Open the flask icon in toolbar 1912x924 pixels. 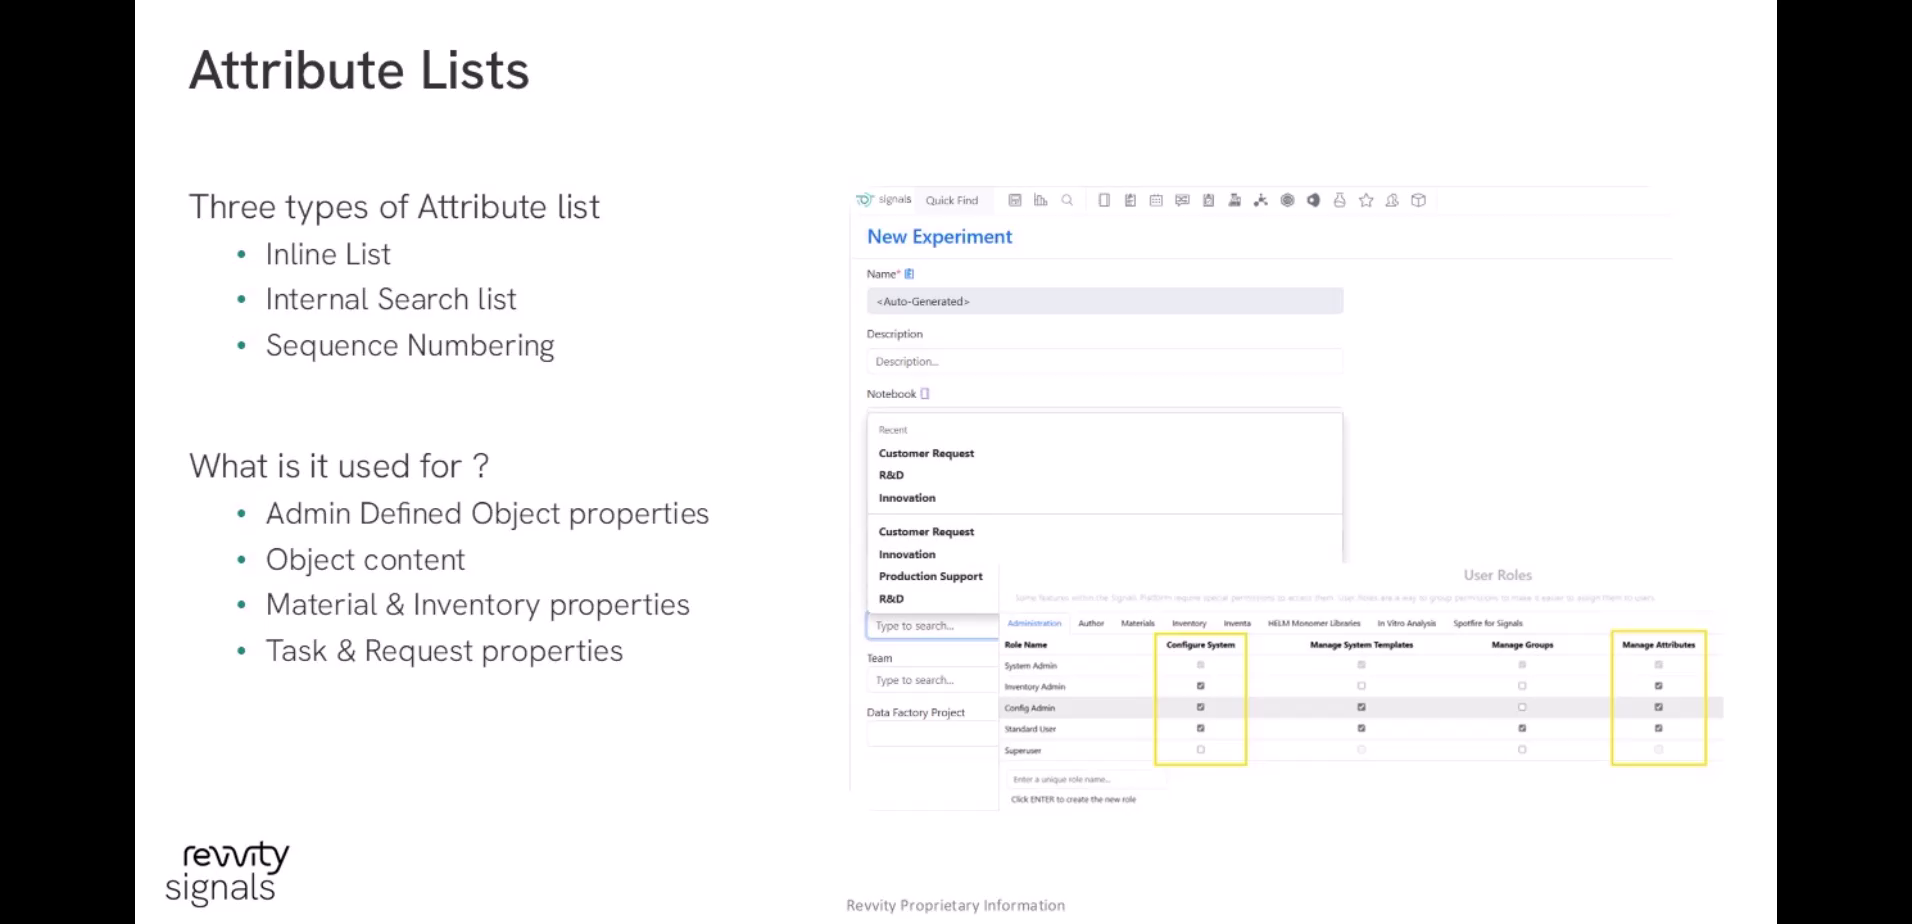tap(1339, 200)
